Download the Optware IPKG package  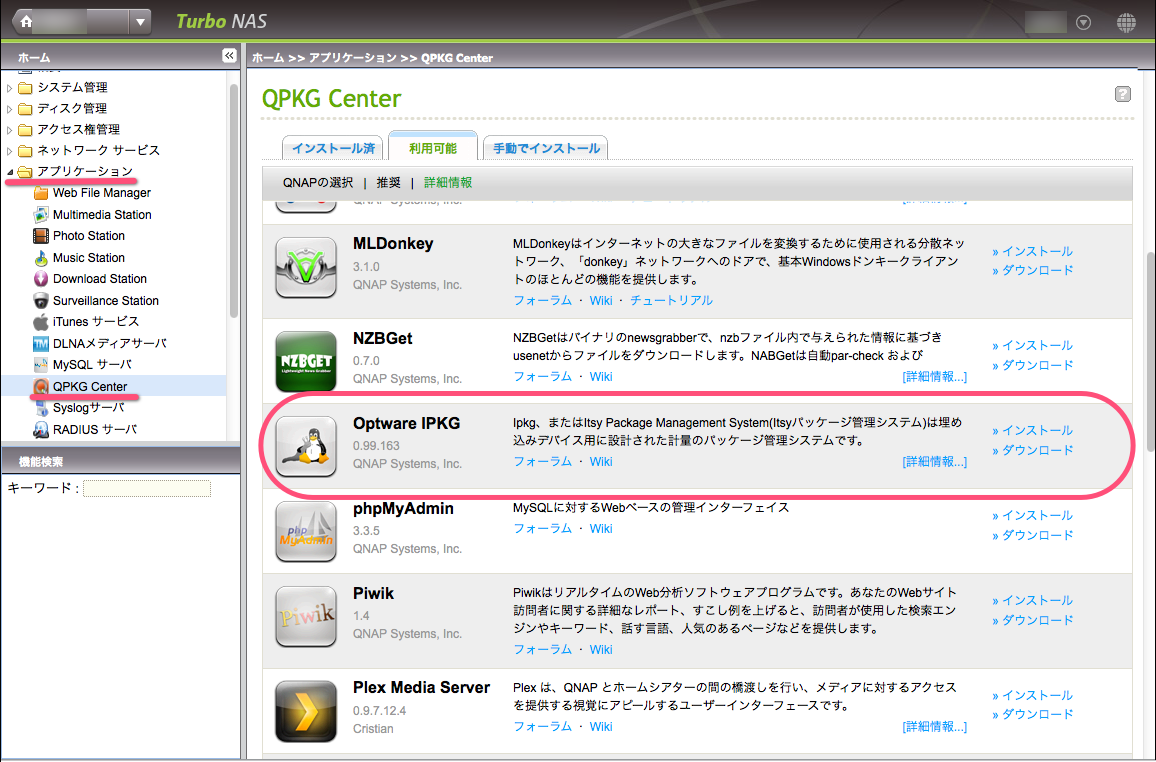point(1032,450)
